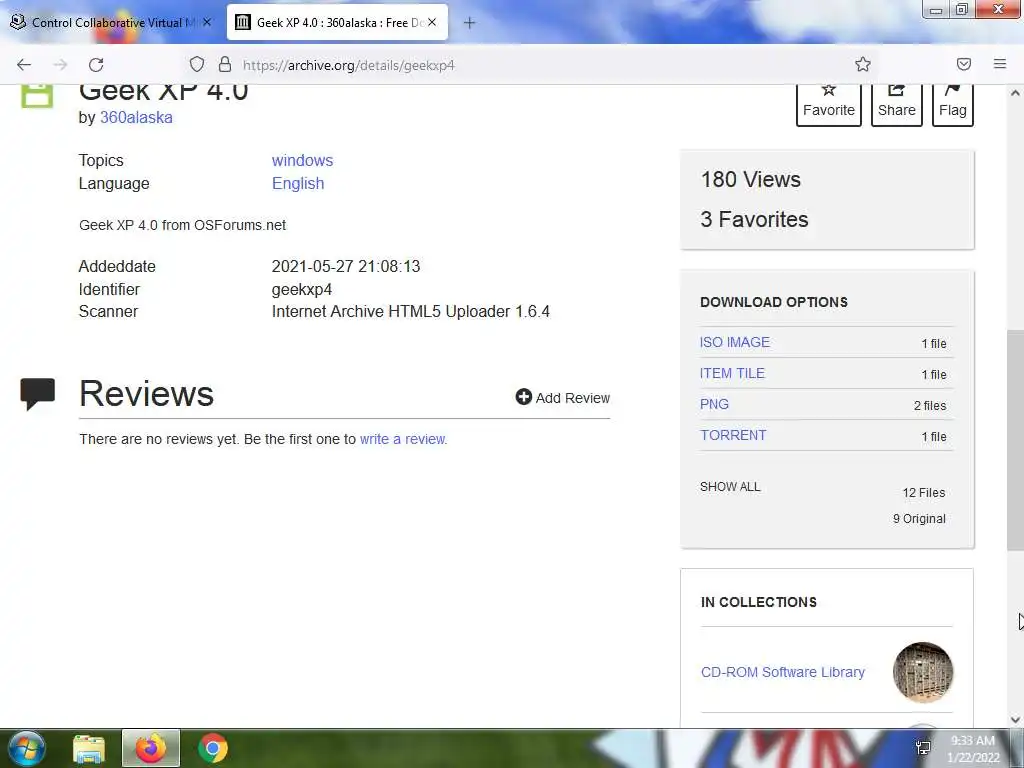Follow the write a review link
Screen dimensions: 1024x768
[x=402, y=439]
